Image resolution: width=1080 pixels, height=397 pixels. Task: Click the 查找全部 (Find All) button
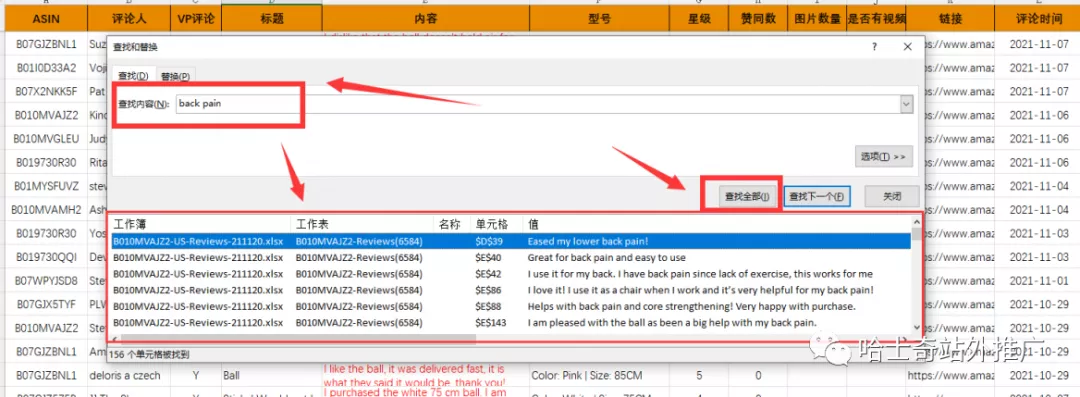coord(741,196)
